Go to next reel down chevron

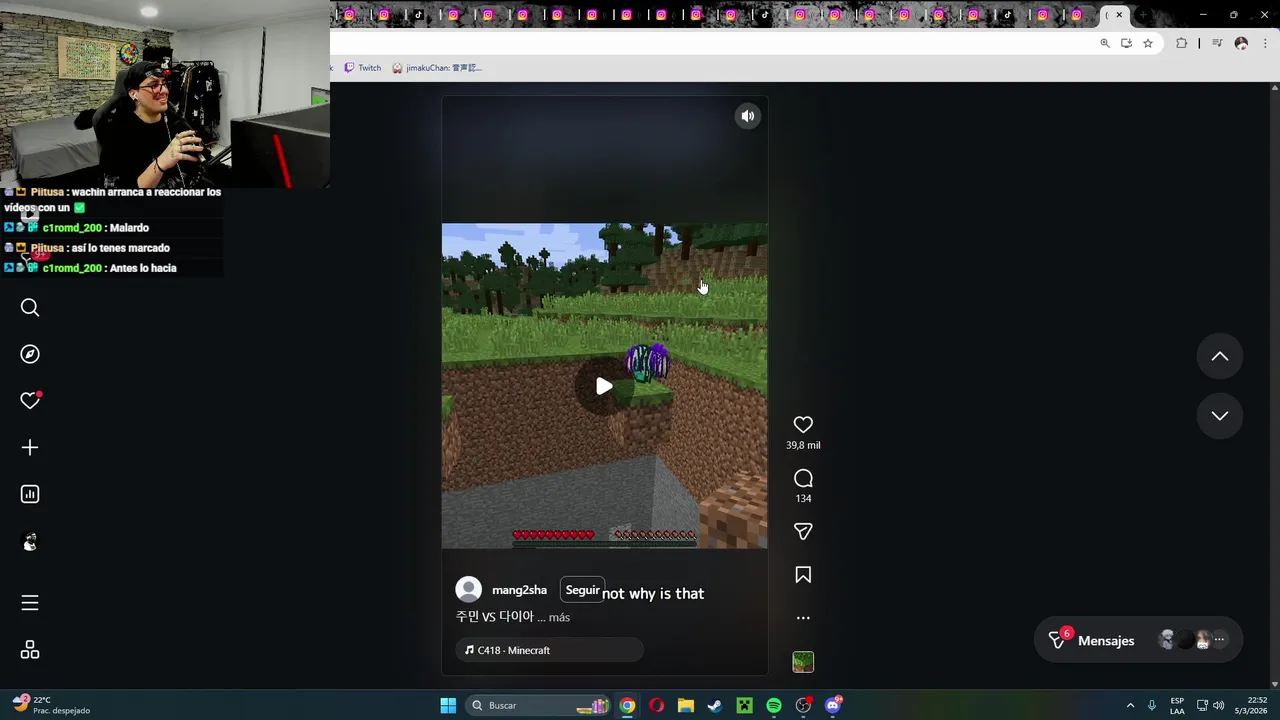pyautogui.click(x=1220, y=416)
